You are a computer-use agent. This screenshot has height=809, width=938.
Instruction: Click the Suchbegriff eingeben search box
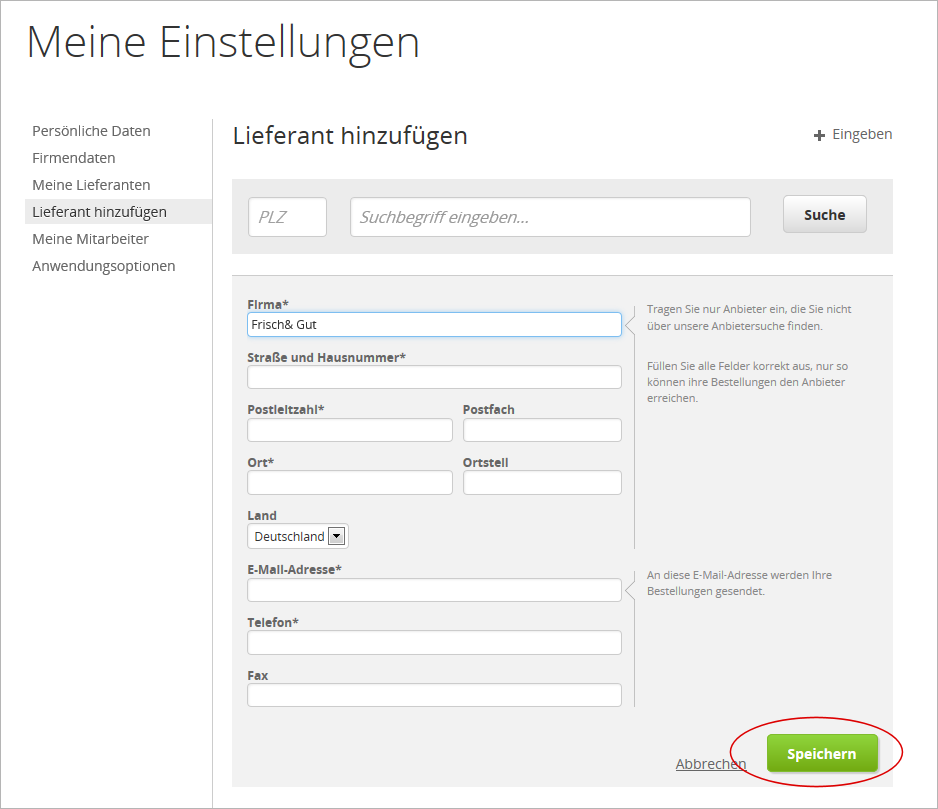coord(550,217)
